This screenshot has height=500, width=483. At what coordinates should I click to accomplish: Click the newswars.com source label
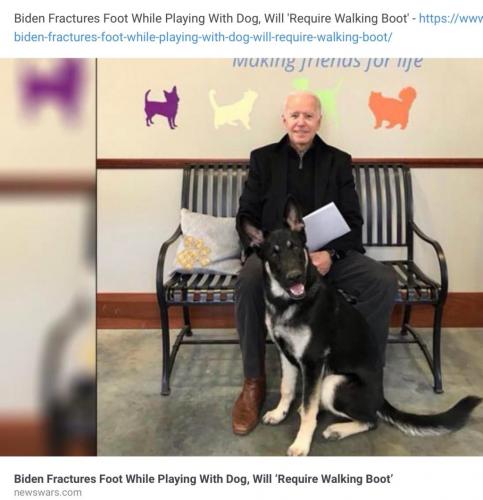48,492
